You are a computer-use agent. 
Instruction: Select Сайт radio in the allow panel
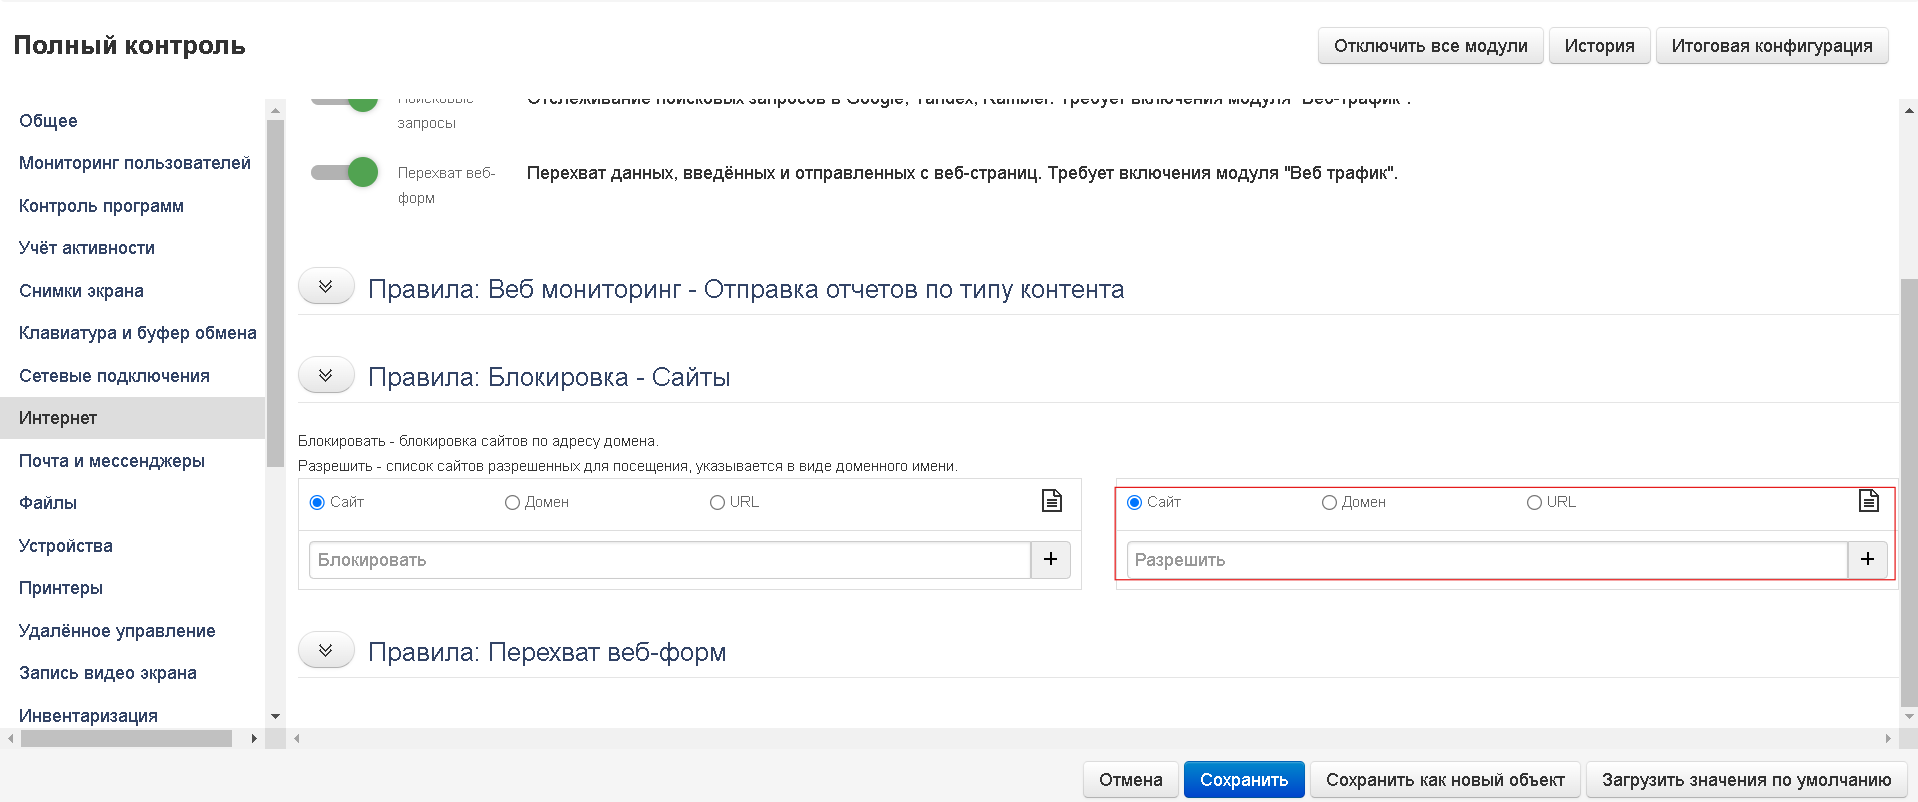tap(1134, 502)
